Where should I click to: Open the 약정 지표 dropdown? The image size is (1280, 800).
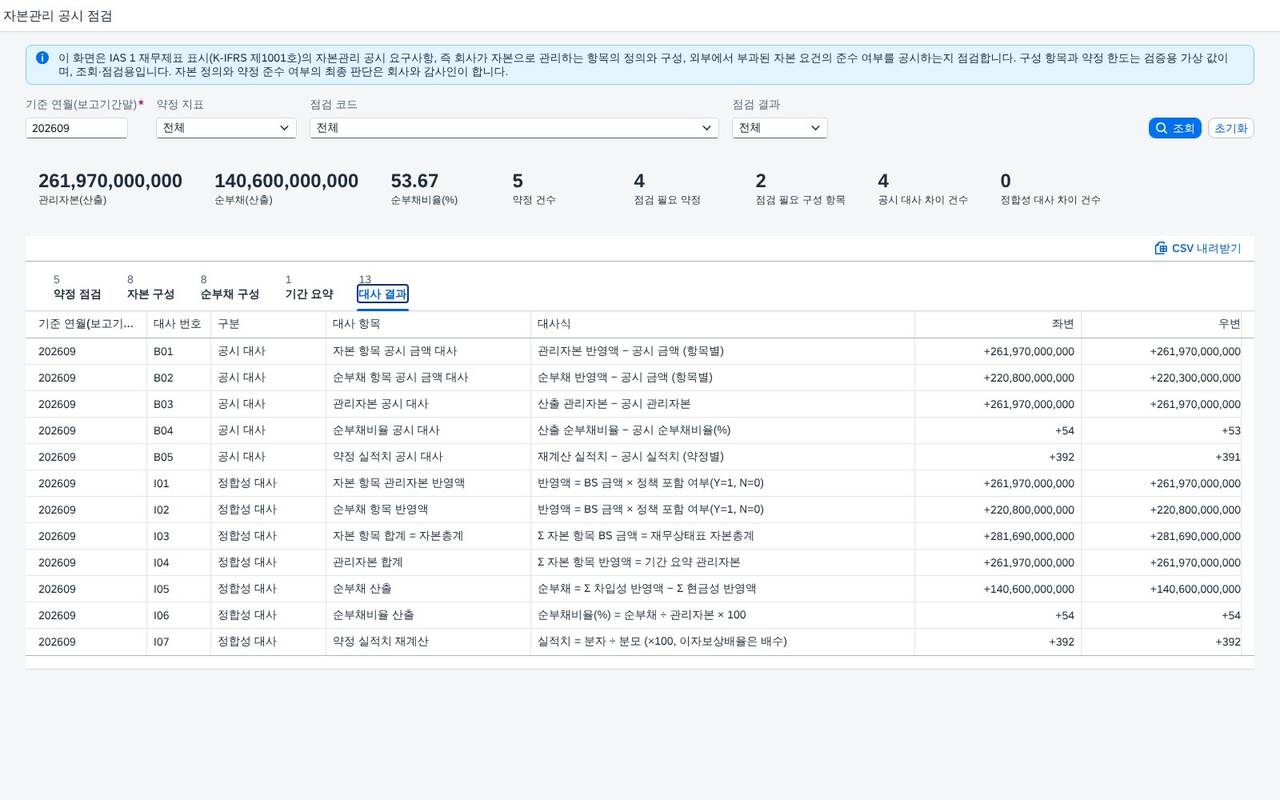226,128
